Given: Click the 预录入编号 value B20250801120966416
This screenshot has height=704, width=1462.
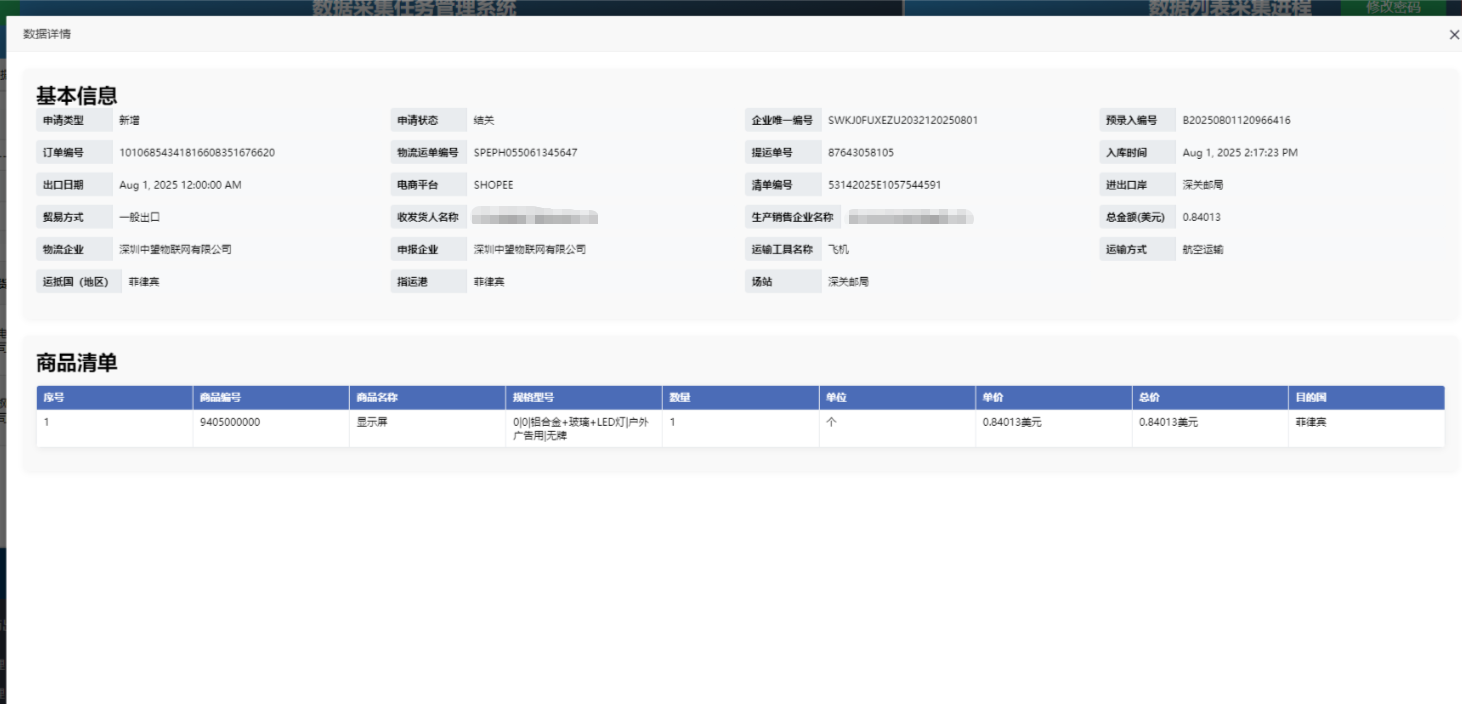Looking at the screenshot, I should [x=1236, y=120].
